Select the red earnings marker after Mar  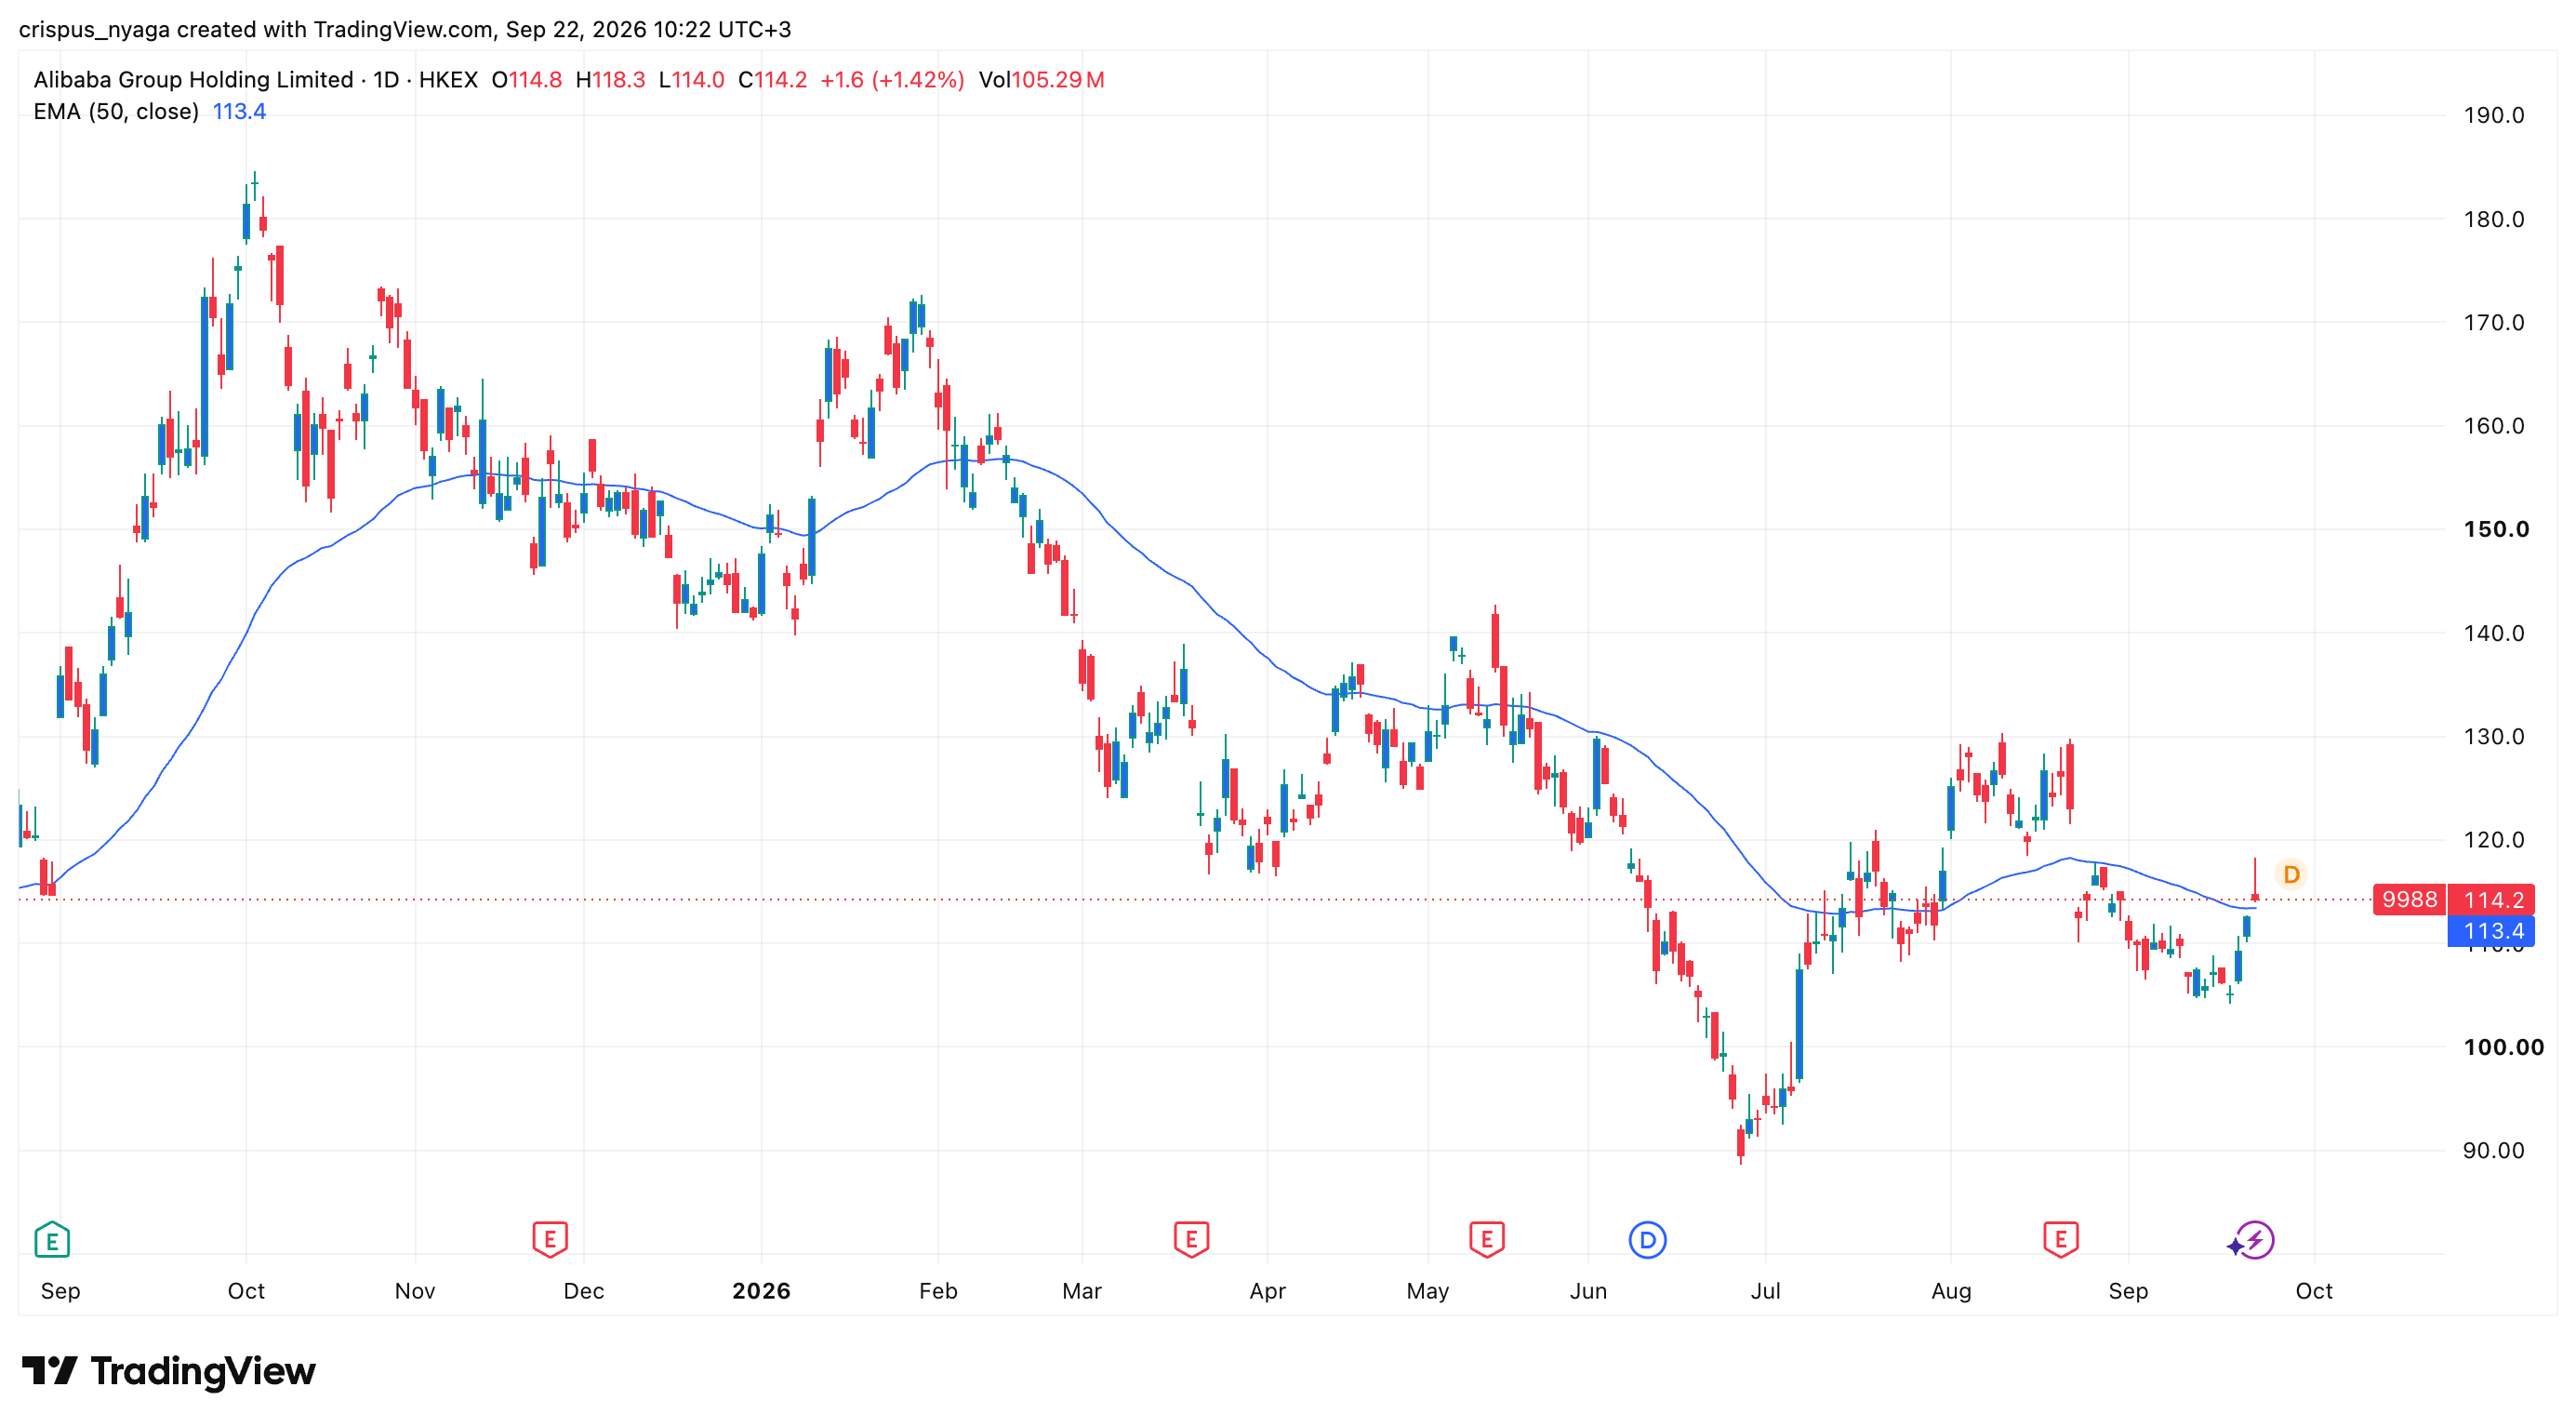click(1191, 1240)
